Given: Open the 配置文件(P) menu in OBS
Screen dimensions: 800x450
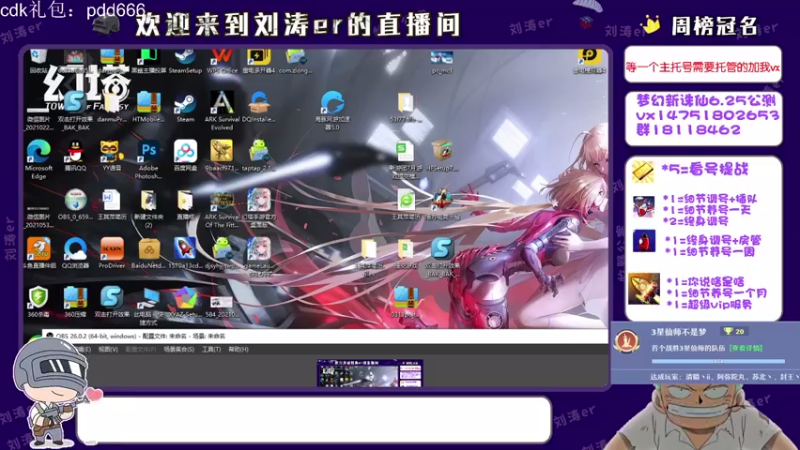Looking at the screenshot, I should coord(140,349).
